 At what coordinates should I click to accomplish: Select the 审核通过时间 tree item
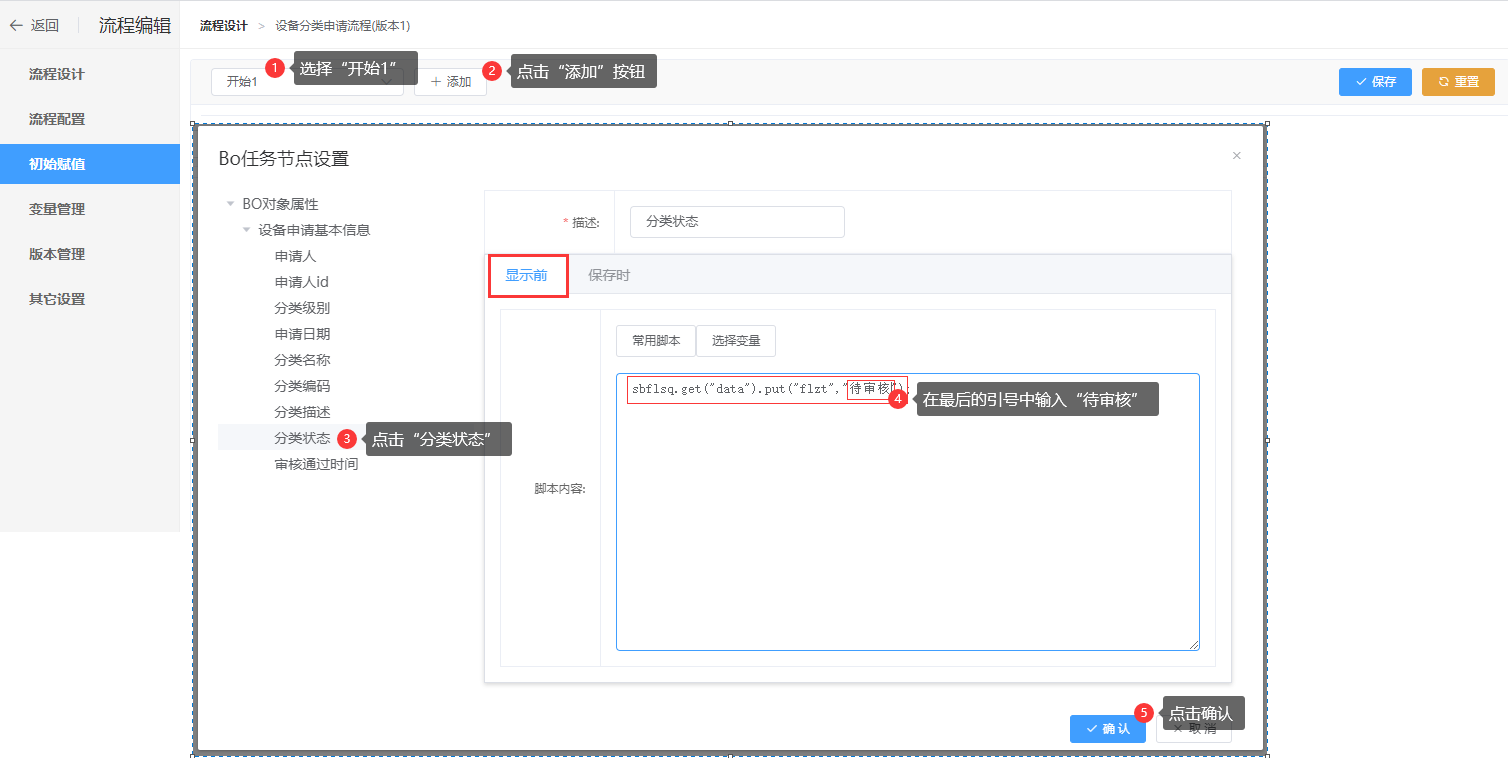[x=316, y=464]
